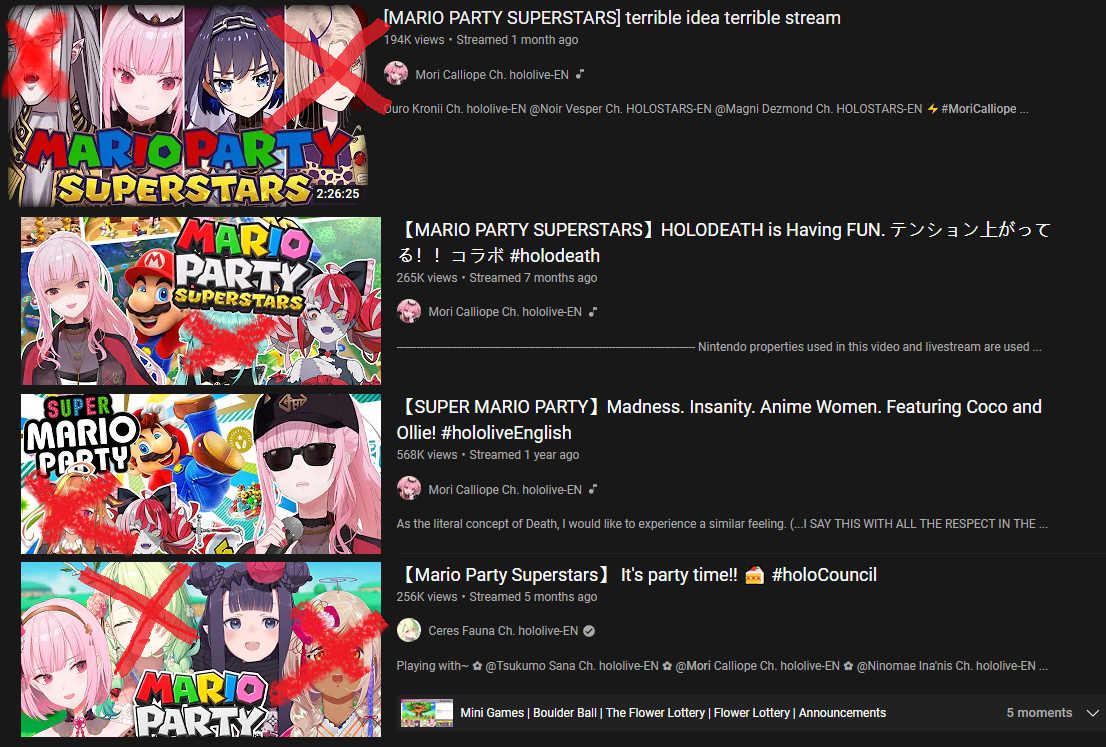Viewport: 1106px width, 747px height.
Task: Open 'Madness. Insanity. Anime Women' video title
Action: pyautogui.click(x=719, y=420)
